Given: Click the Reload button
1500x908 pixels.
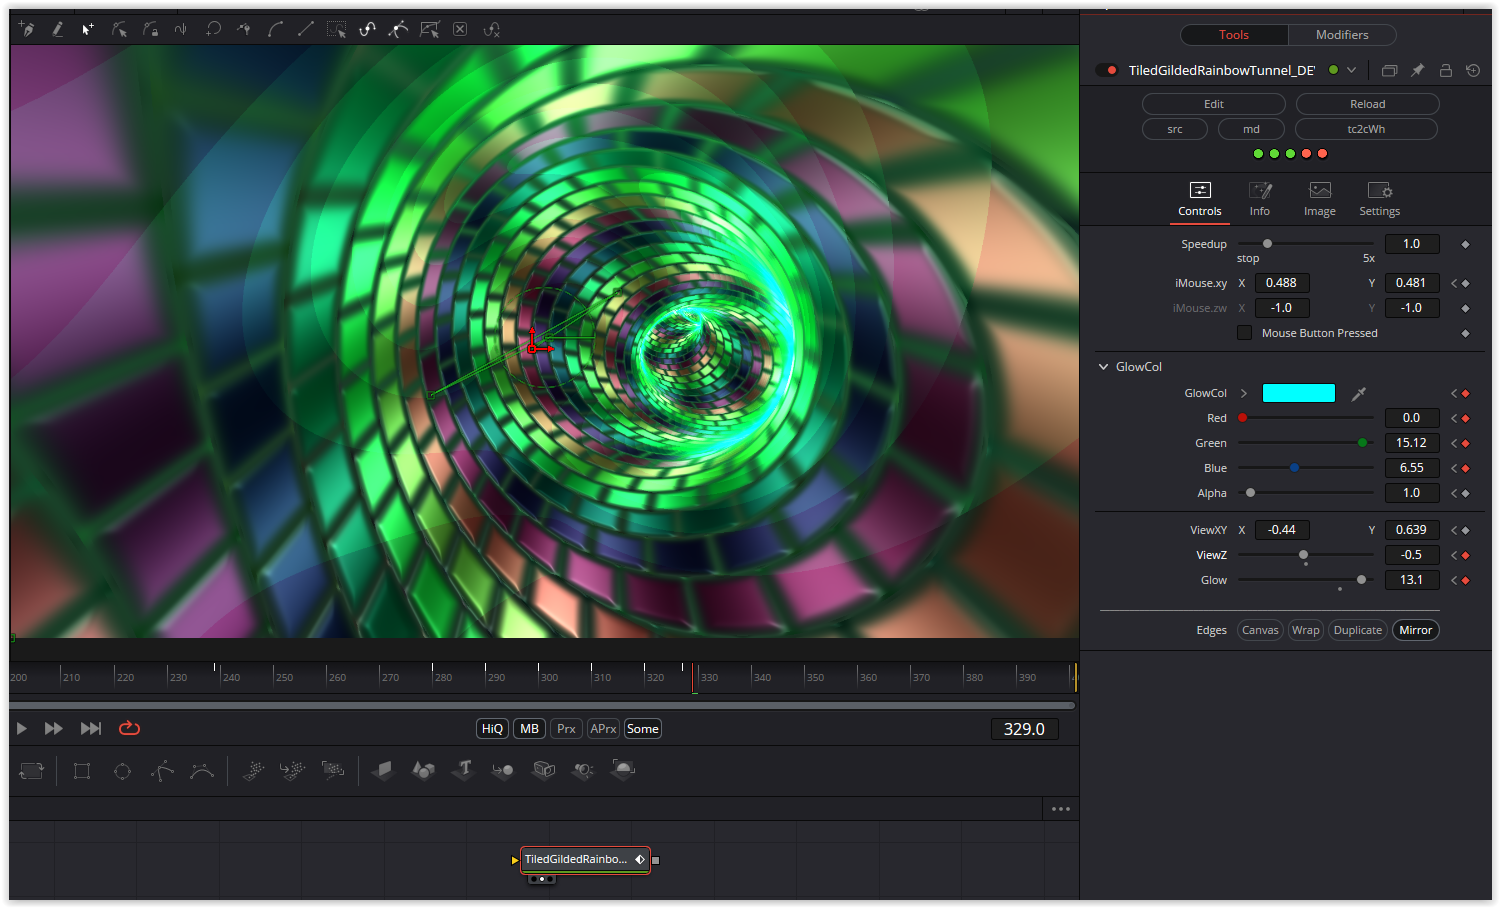Looking at the screenshot, I should coord(1368,104).
